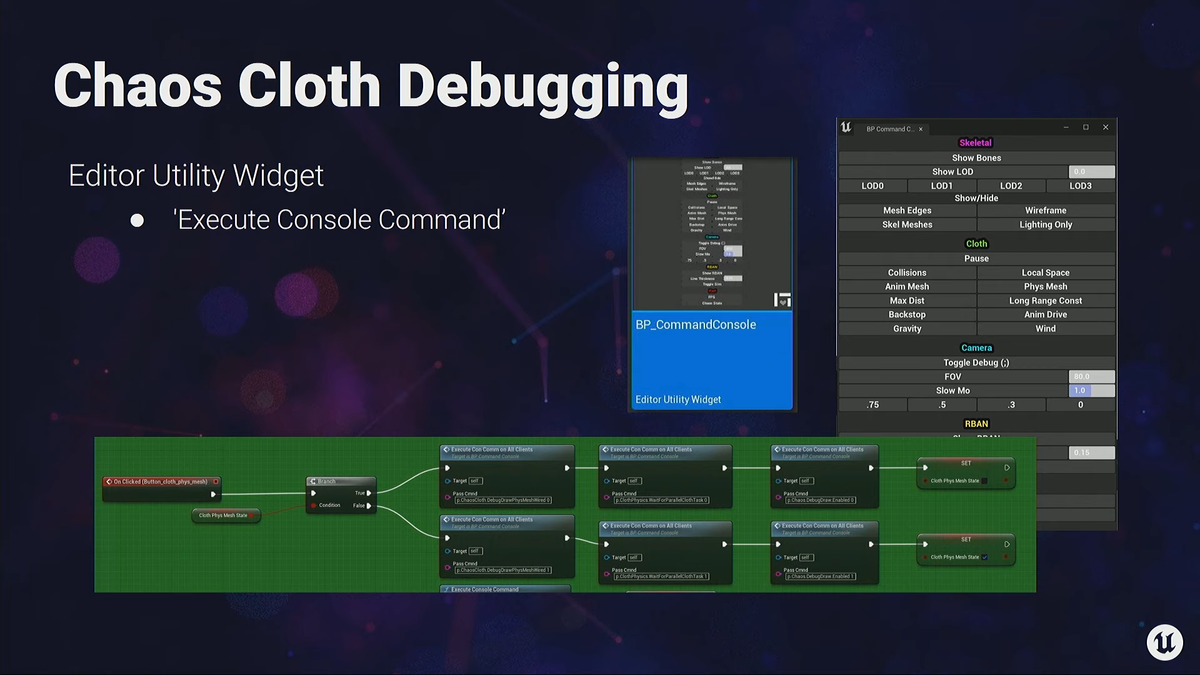Click the Pass Cmnd pin of the DebugDraw.Enabled 1 node

(x=778, y=574)
